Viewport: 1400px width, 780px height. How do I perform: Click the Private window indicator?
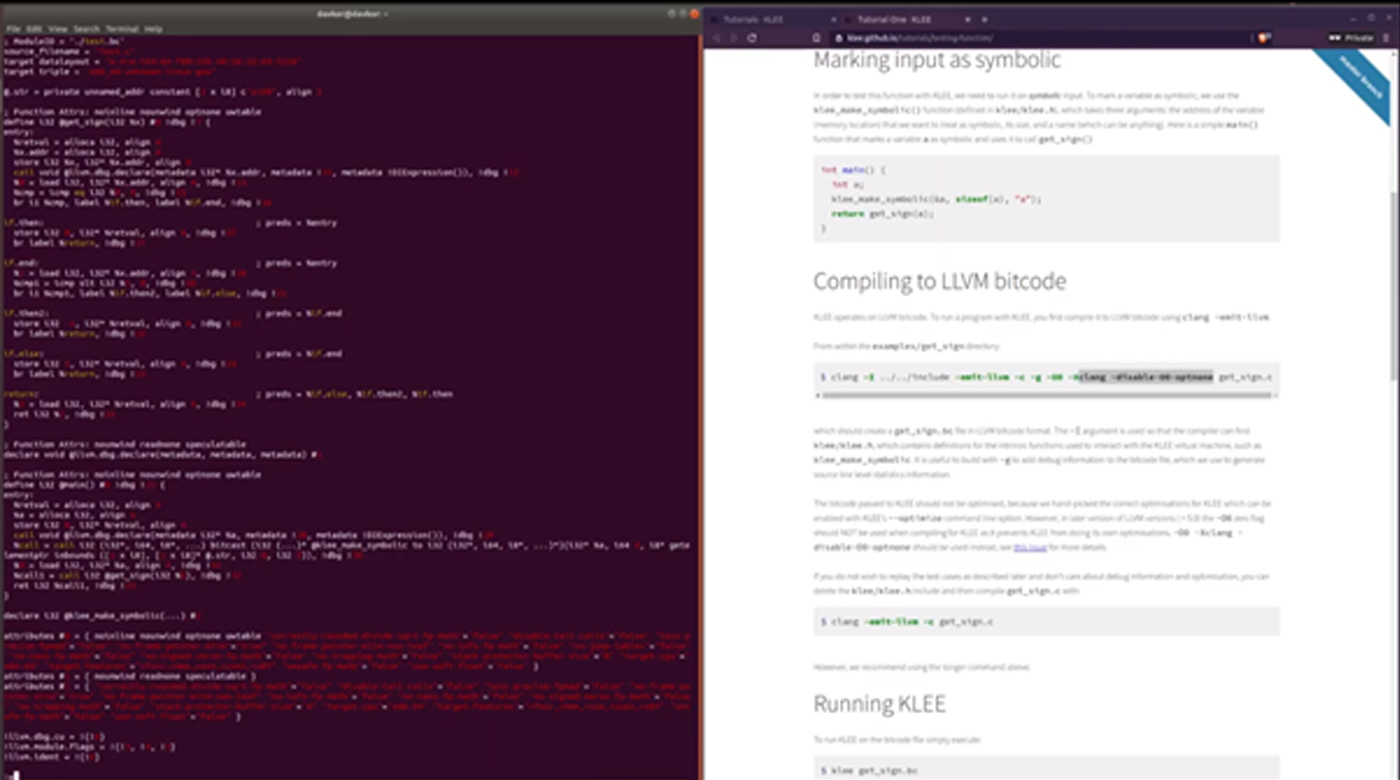coord(1350,38)
